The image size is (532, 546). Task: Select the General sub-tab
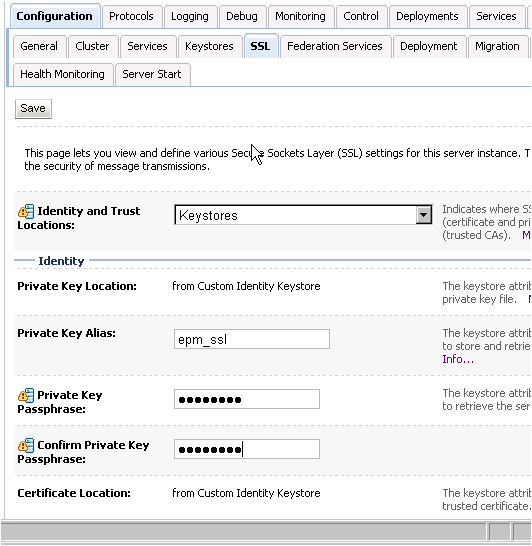pyautogui.click(x=39, y=46)
